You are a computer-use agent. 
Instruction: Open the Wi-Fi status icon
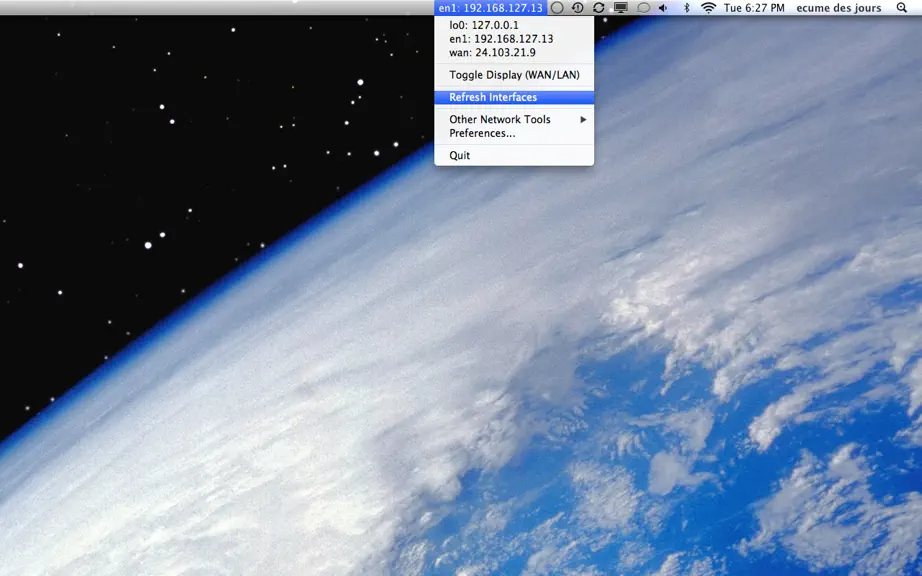coord(709,8)
